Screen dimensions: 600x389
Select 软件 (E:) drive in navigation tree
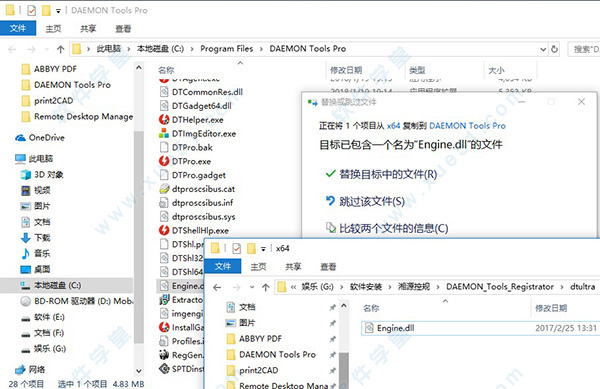point(49,317)
